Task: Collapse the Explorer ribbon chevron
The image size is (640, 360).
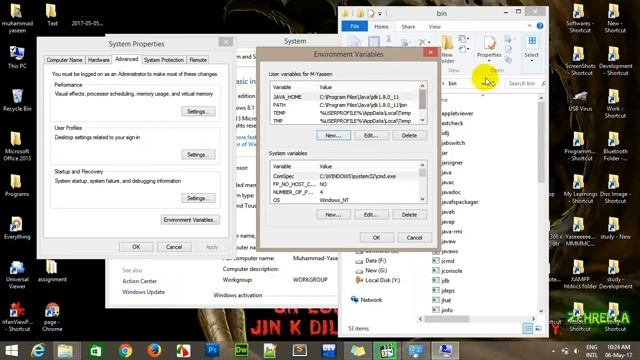Action: tap(529, 26)
